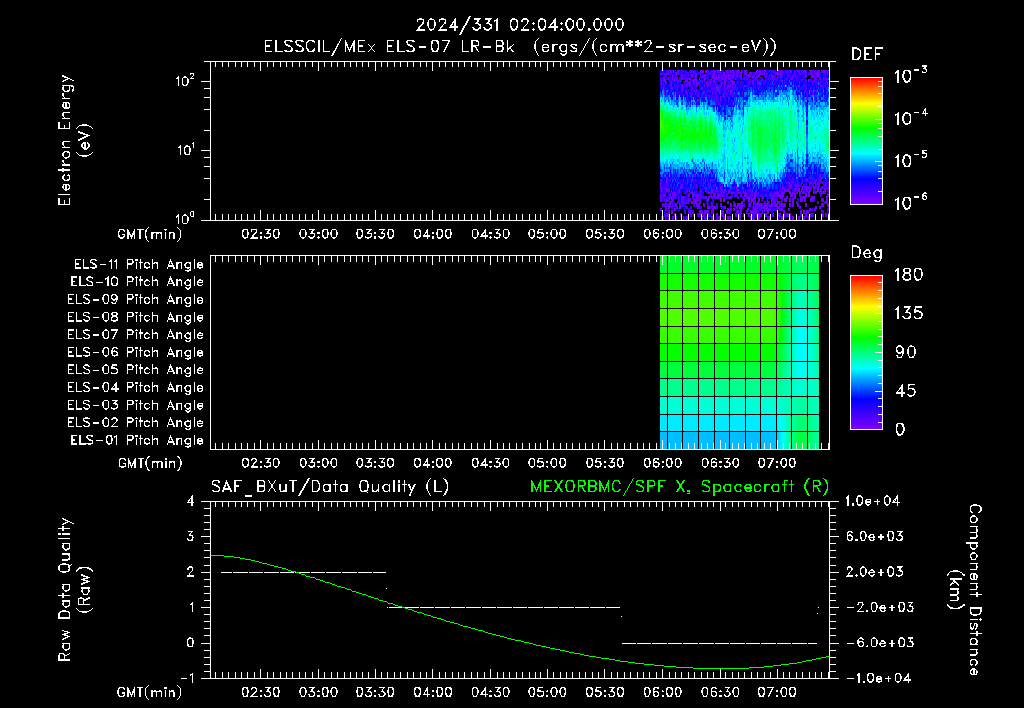Select the ELS-08 Pitch Angle row label
Viewport: 1024px width, 708px height.
pos(135,317)
